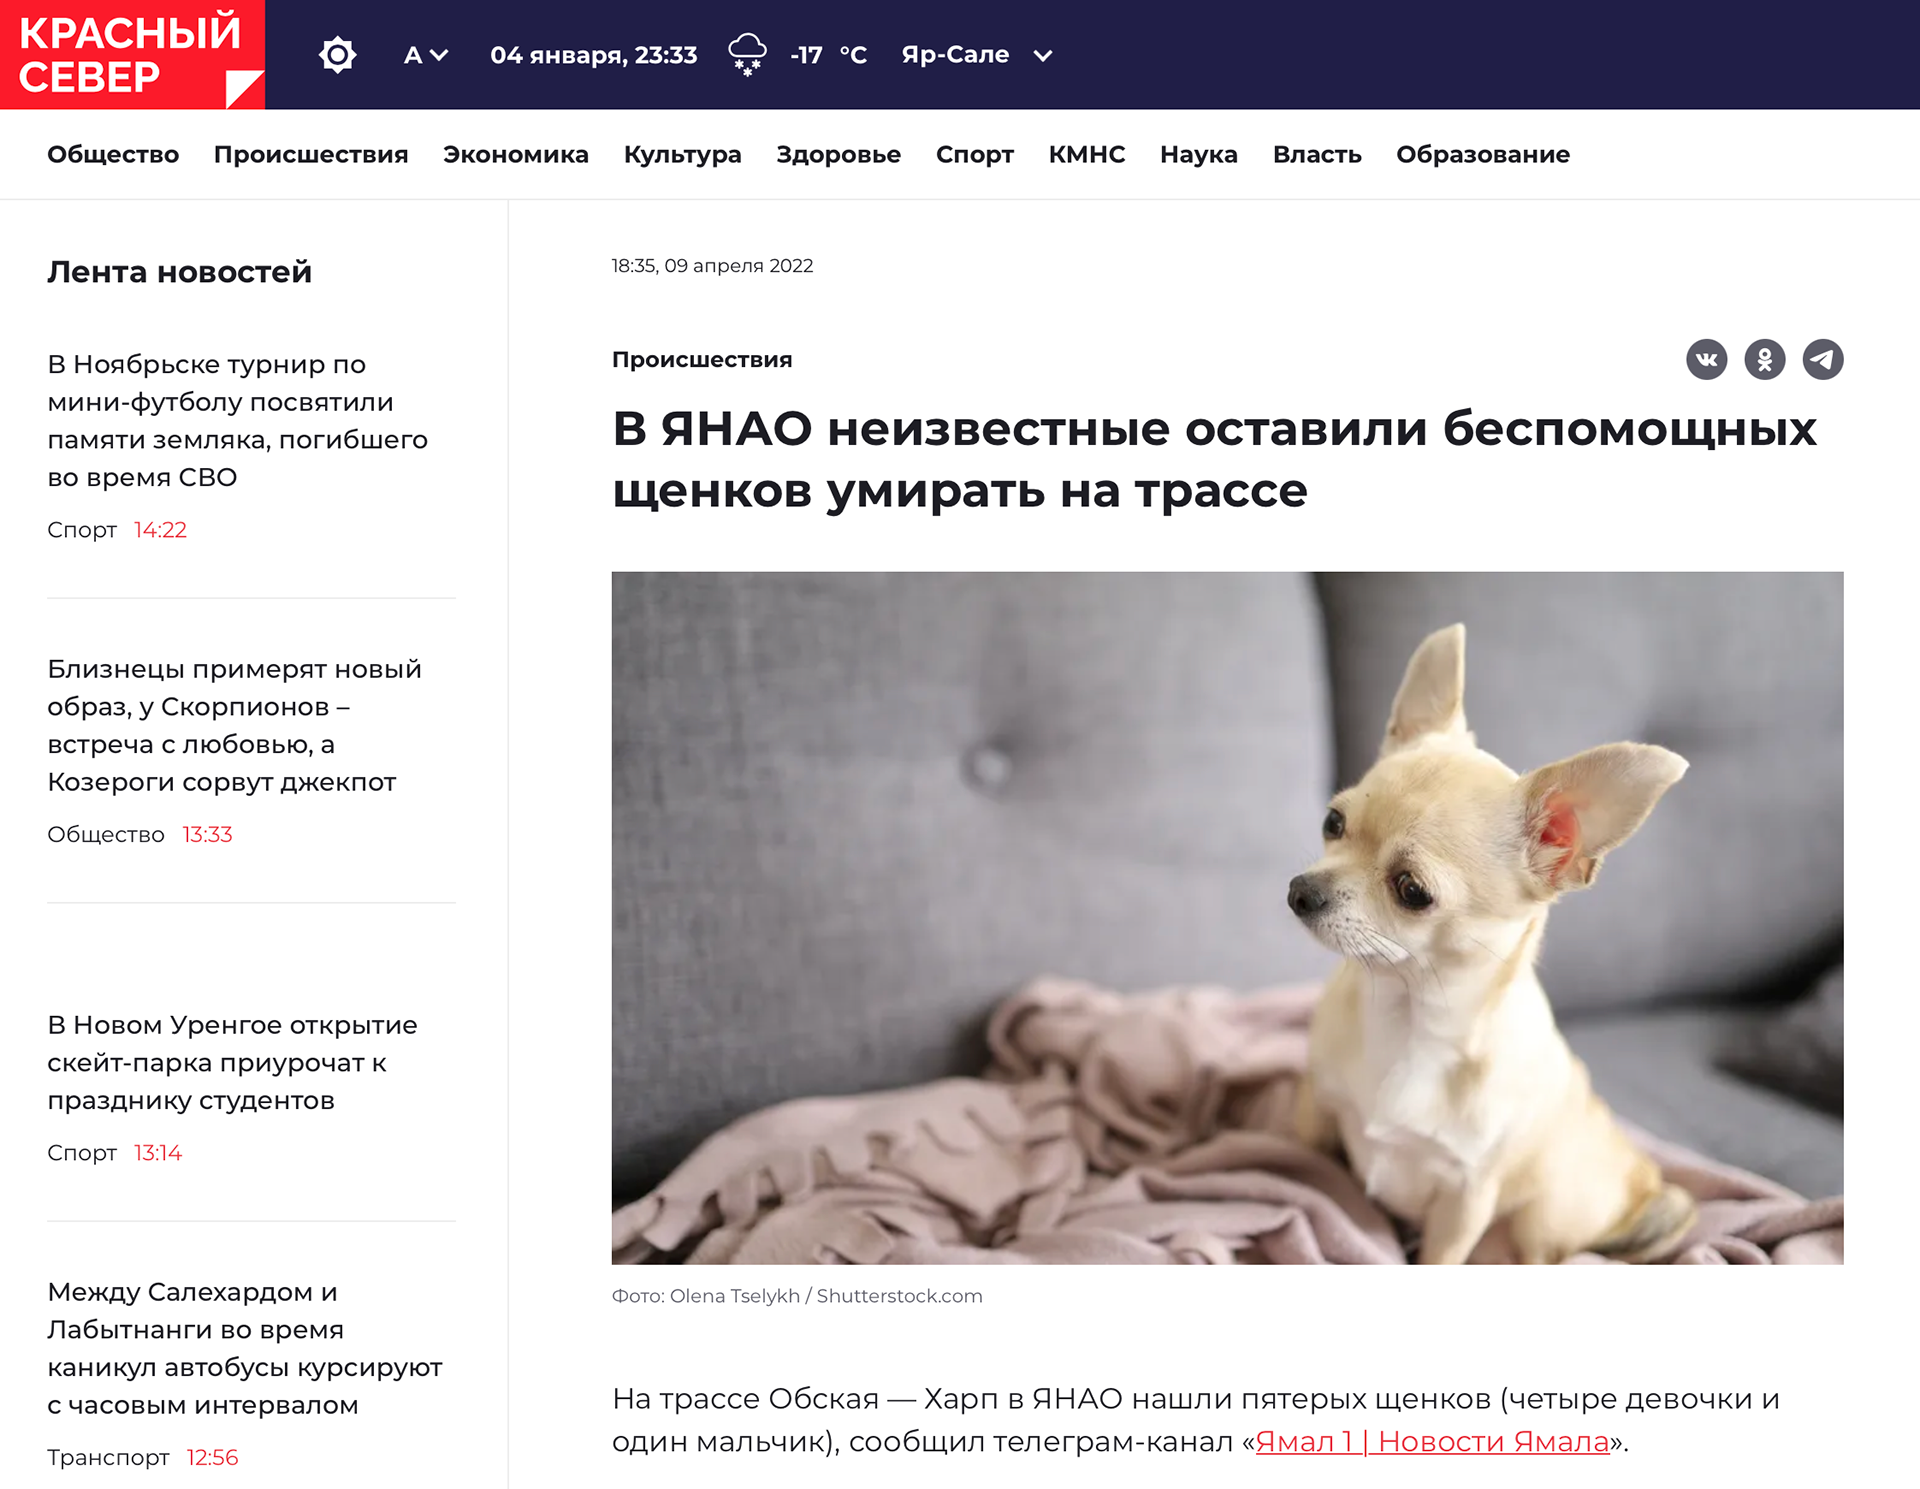Share article on Odnoklassniki
This screenshot has width=1920, height=1489.
(x=1765, y=360)
